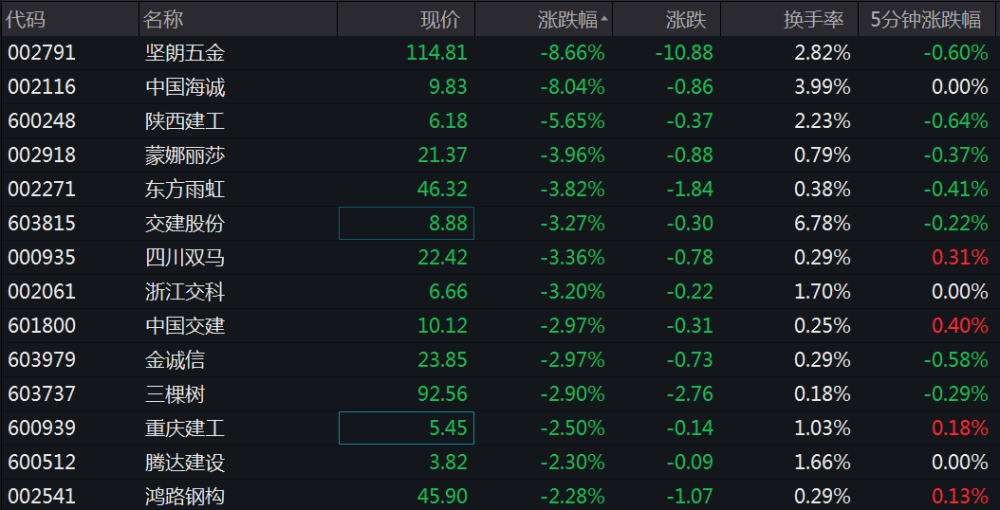Open the 东方雨虹 stock entry
1000x510 pixels.
click(185, 189)
